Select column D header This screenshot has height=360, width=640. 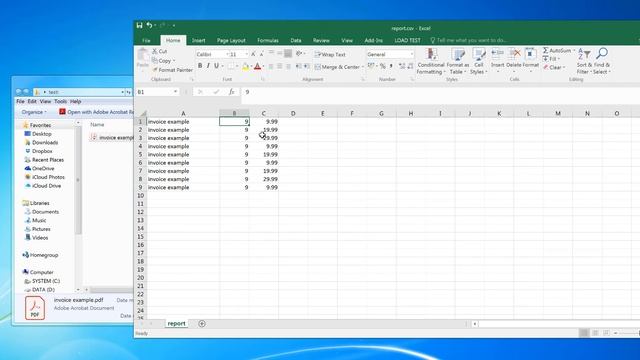[293, 113]
